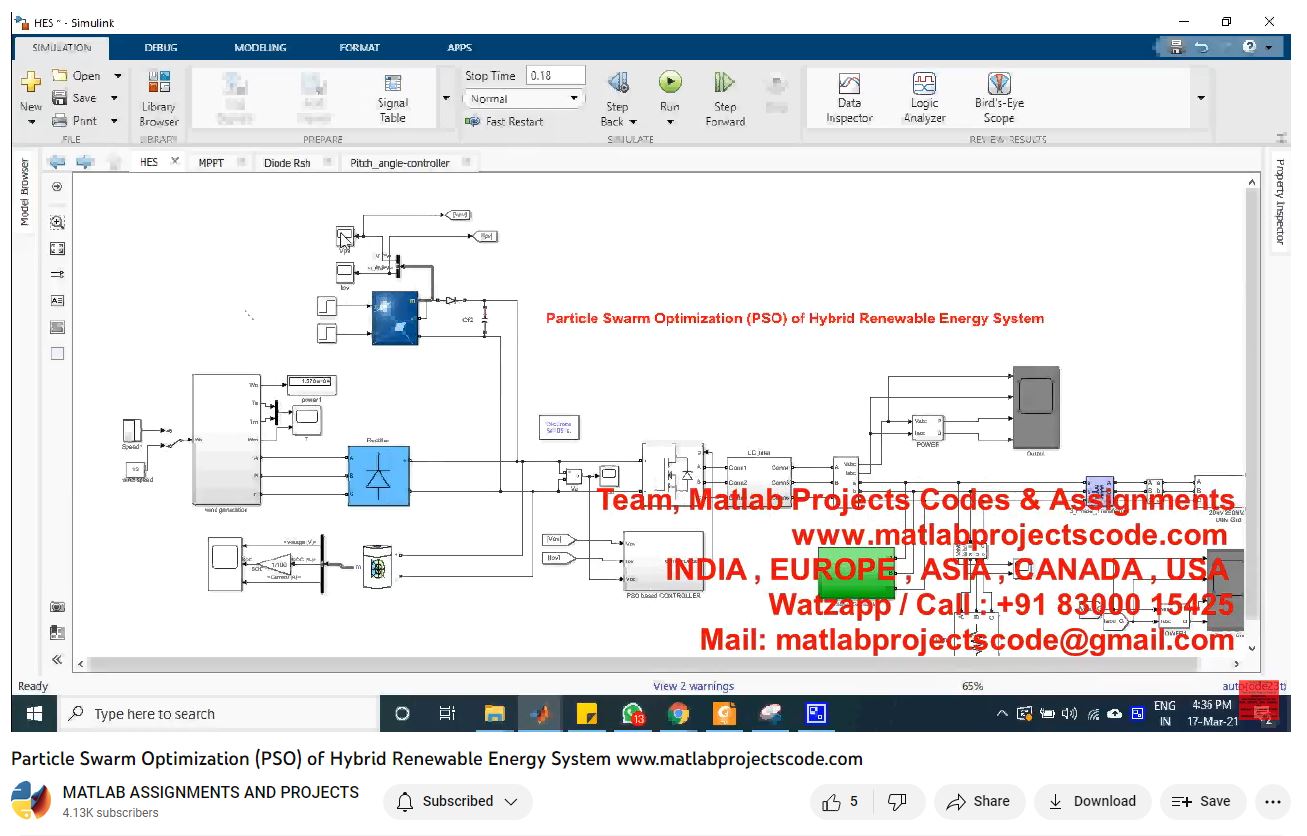Expand the Print dropdown arrow
1307x836 pixels.
point(114,121)
